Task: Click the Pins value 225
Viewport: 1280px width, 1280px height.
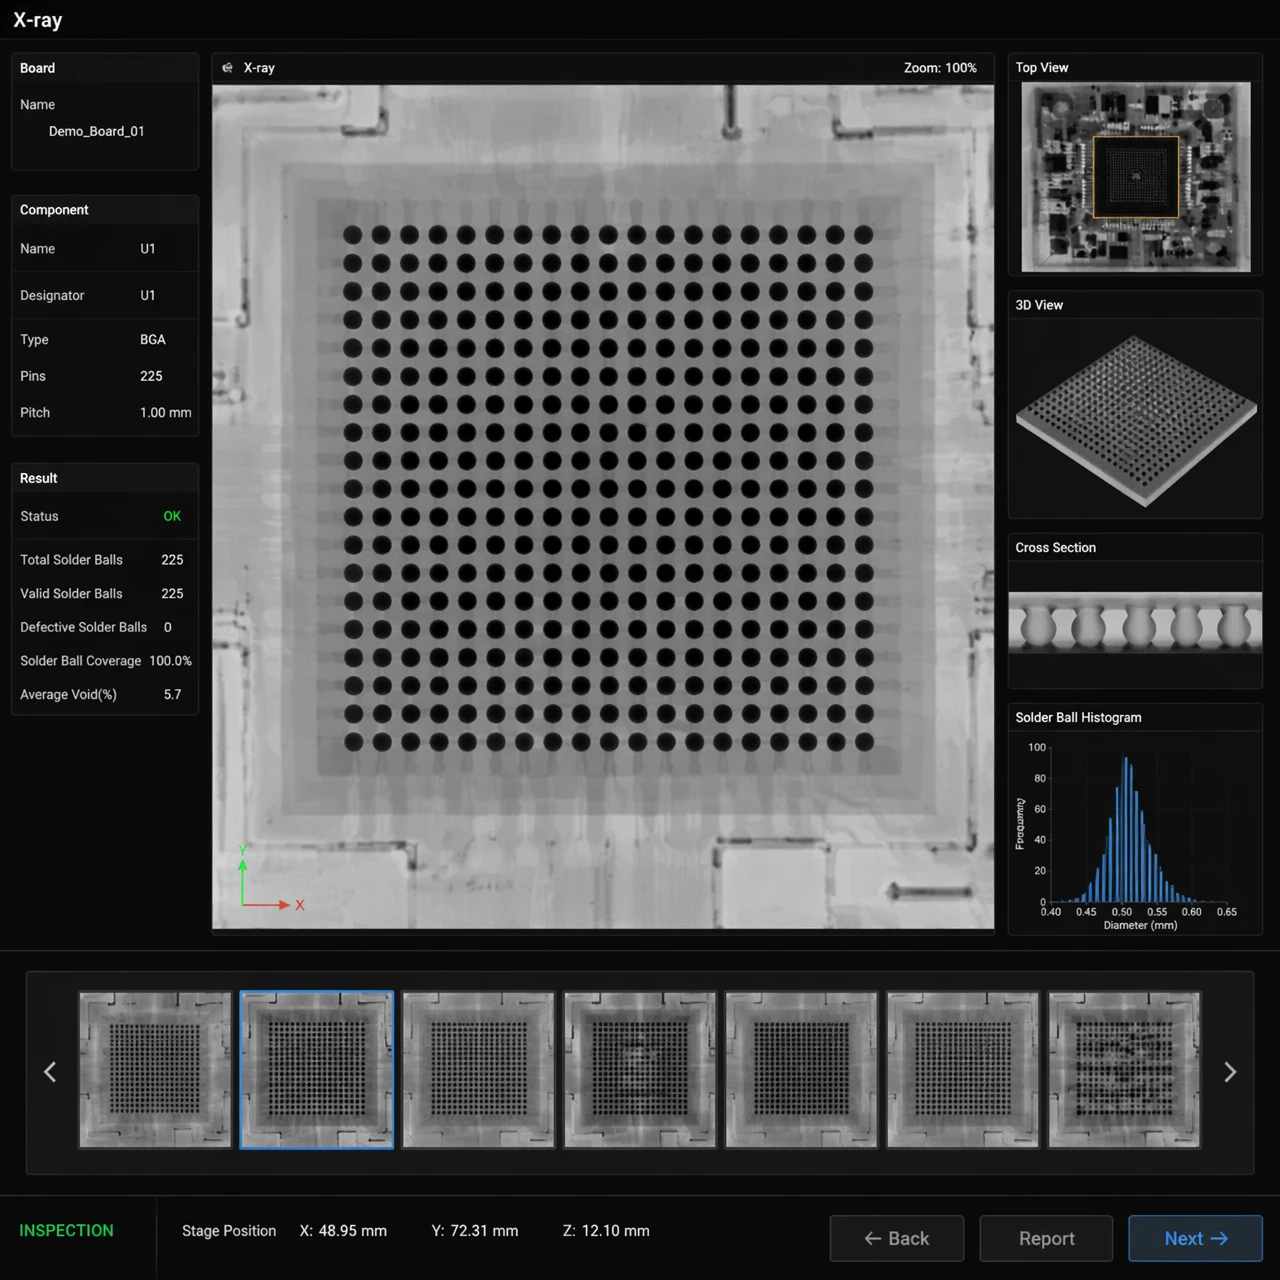Action: [151, 376]
